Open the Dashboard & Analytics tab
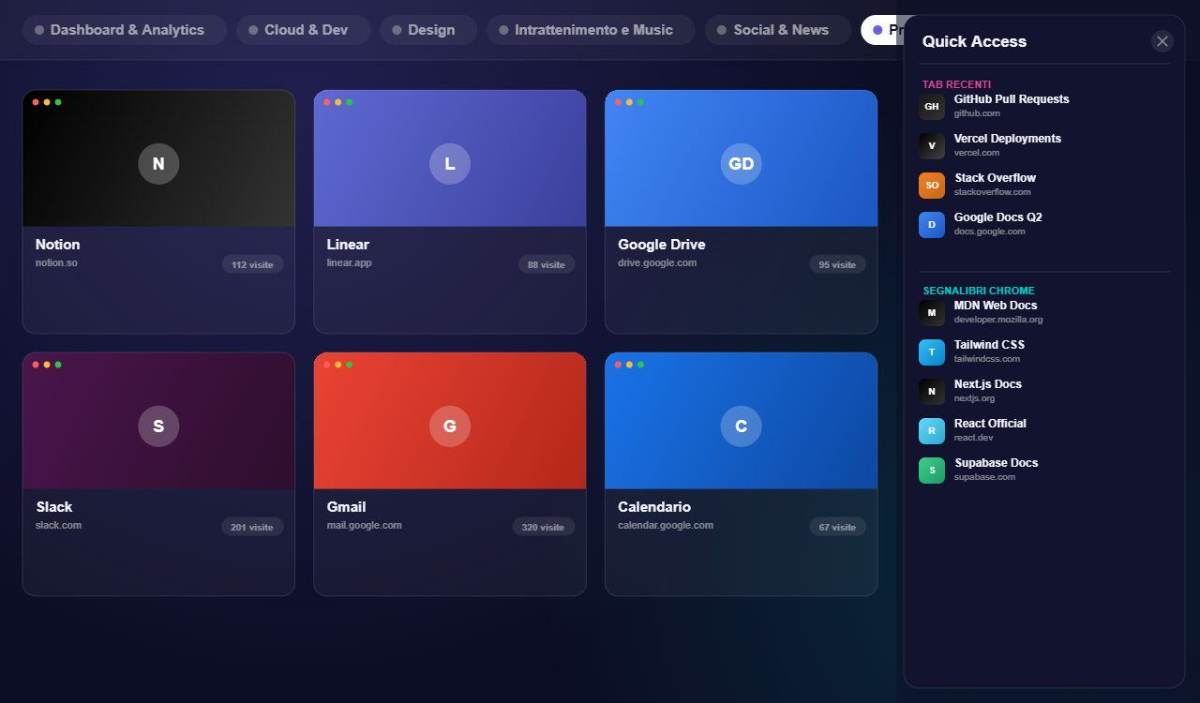 pos(122,30)
